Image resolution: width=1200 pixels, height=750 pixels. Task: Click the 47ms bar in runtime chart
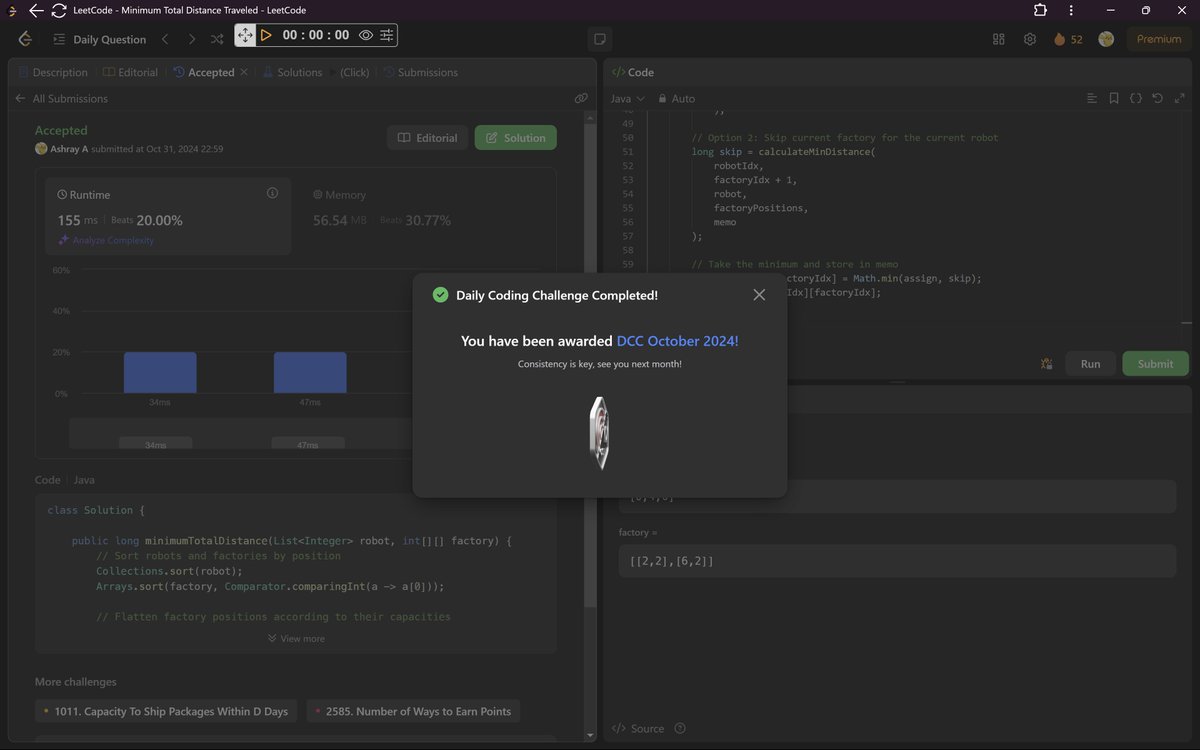(x=310, y=372)
